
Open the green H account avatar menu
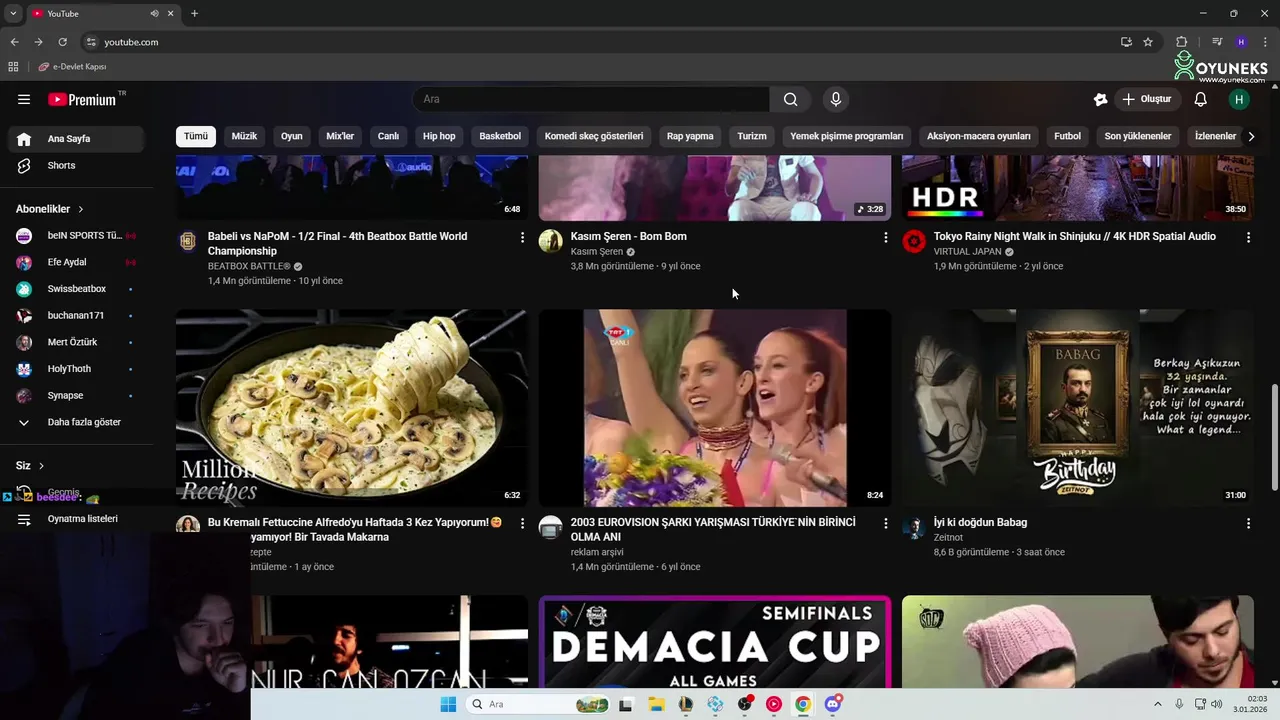click(x=1239, y=99)
